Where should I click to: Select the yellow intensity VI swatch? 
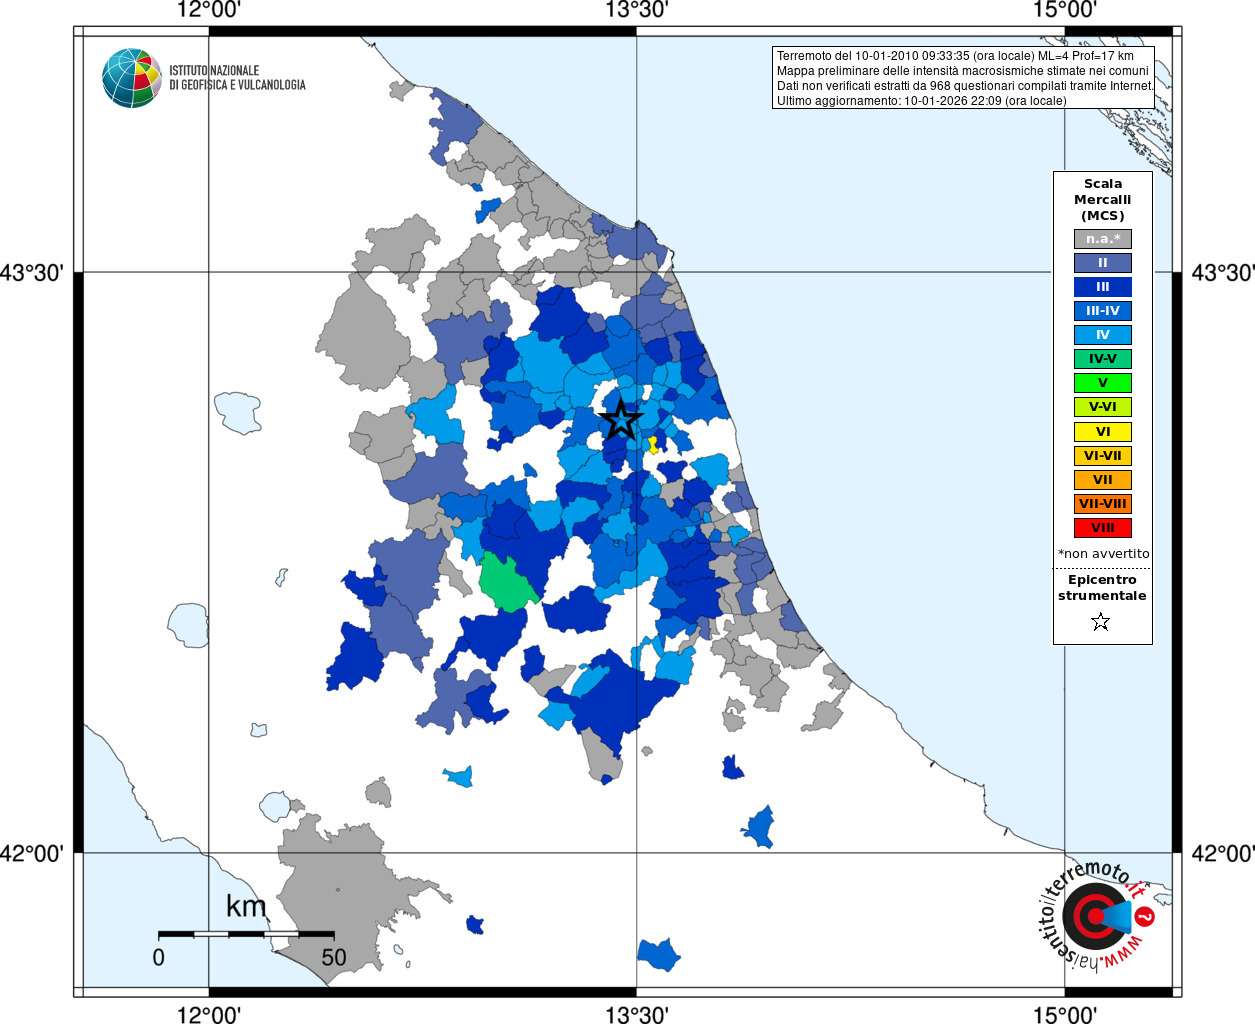click(x=1103, y=432)
